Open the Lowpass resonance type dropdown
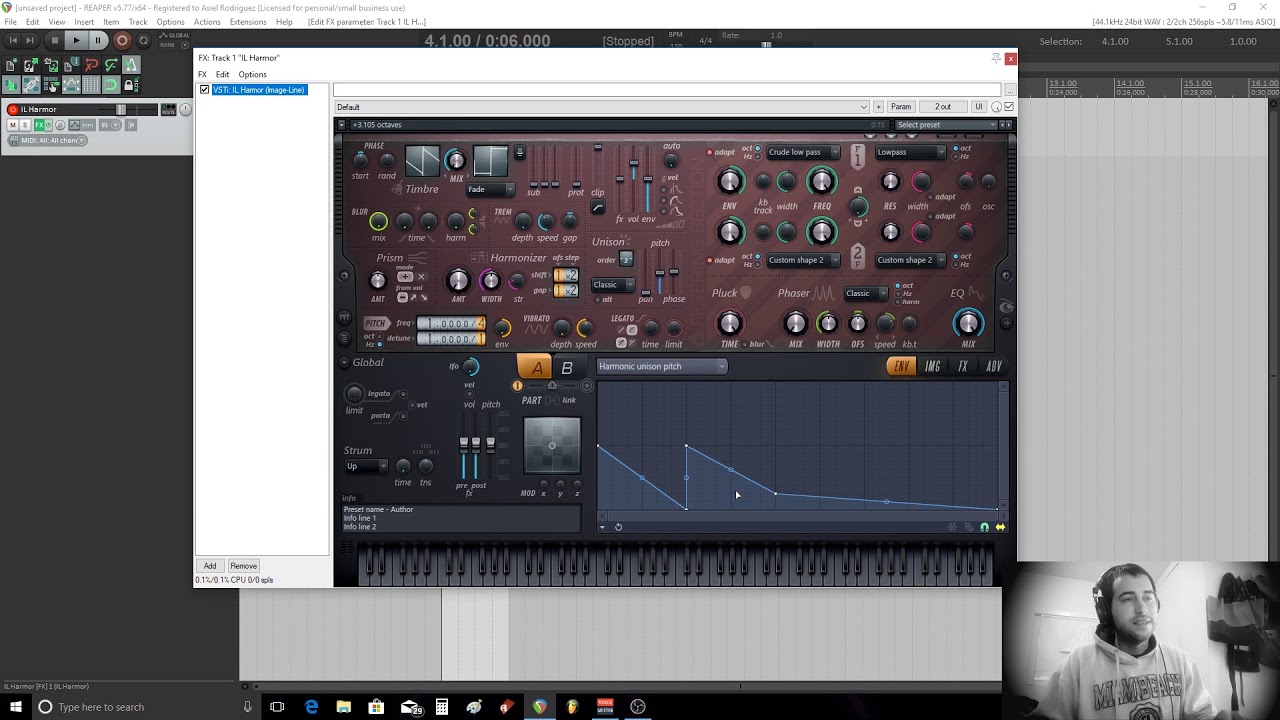The width and height of the screenshot is (1280, 720). tap(910, 152)
